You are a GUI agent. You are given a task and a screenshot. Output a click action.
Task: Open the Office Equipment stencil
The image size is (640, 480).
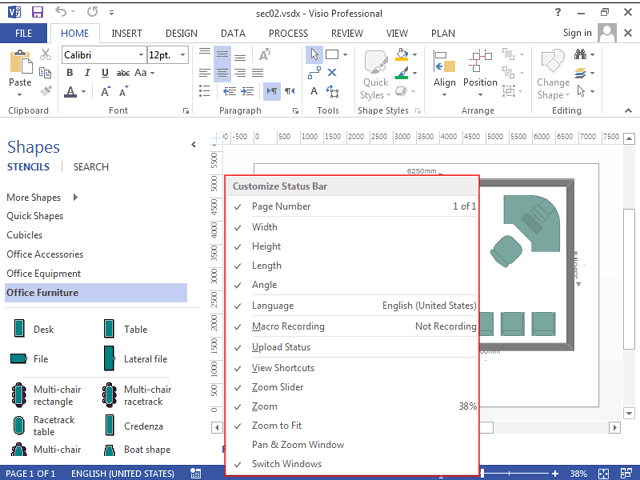[x=45, y=273]
